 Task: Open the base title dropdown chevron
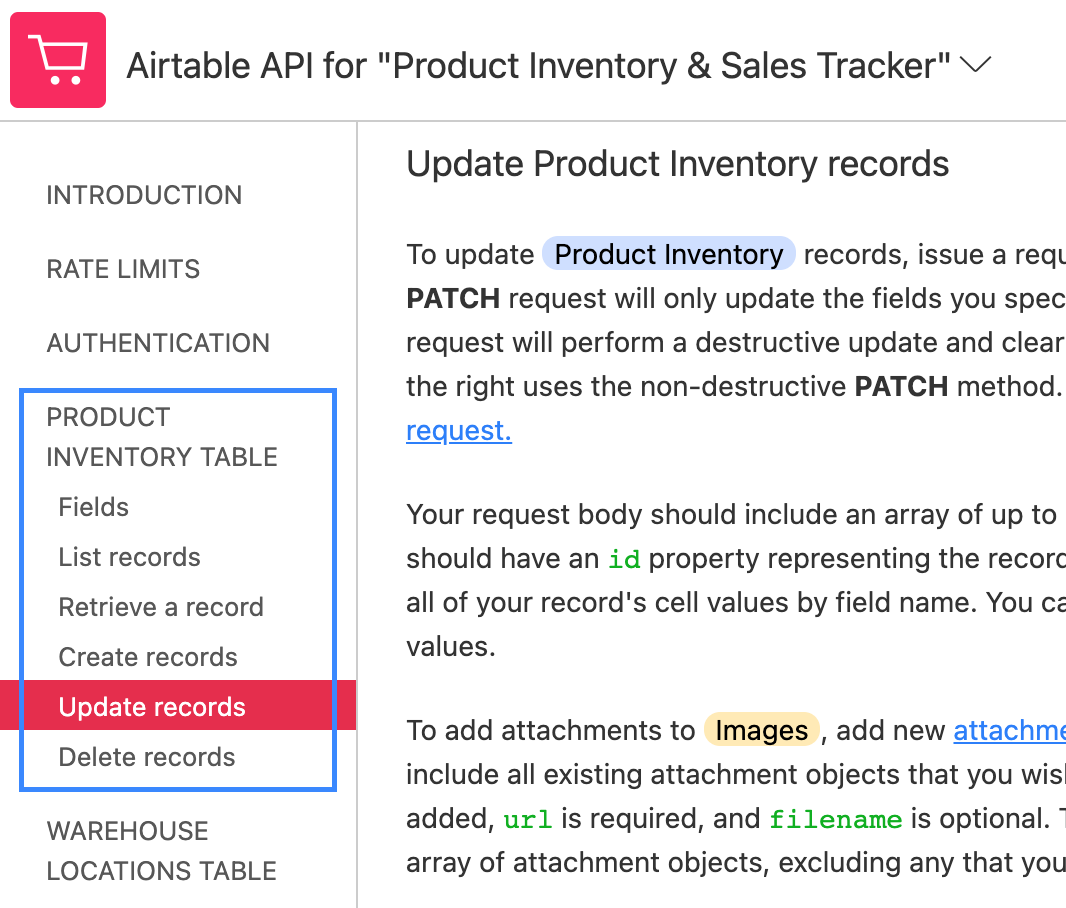tap(975, 65)
